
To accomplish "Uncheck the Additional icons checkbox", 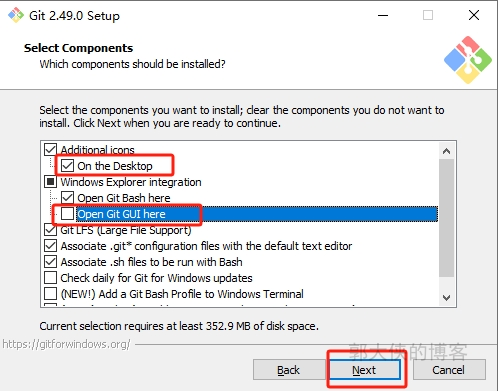I will [50, 150].
